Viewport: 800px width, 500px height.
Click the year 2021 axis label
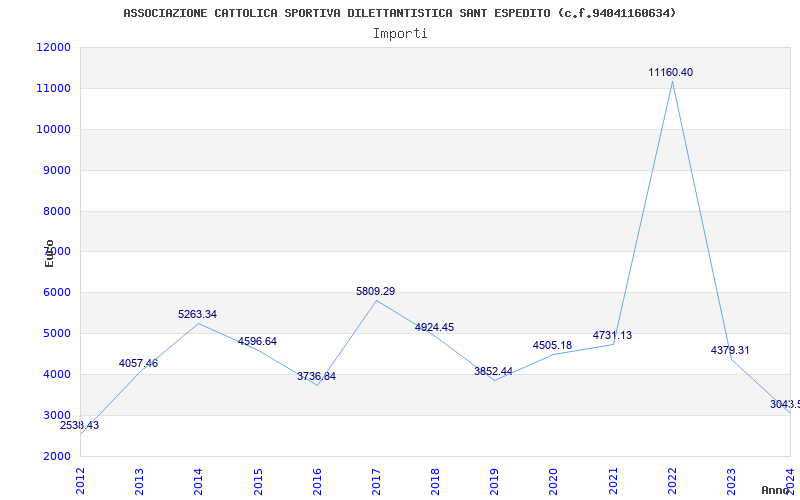pos(613,481)
